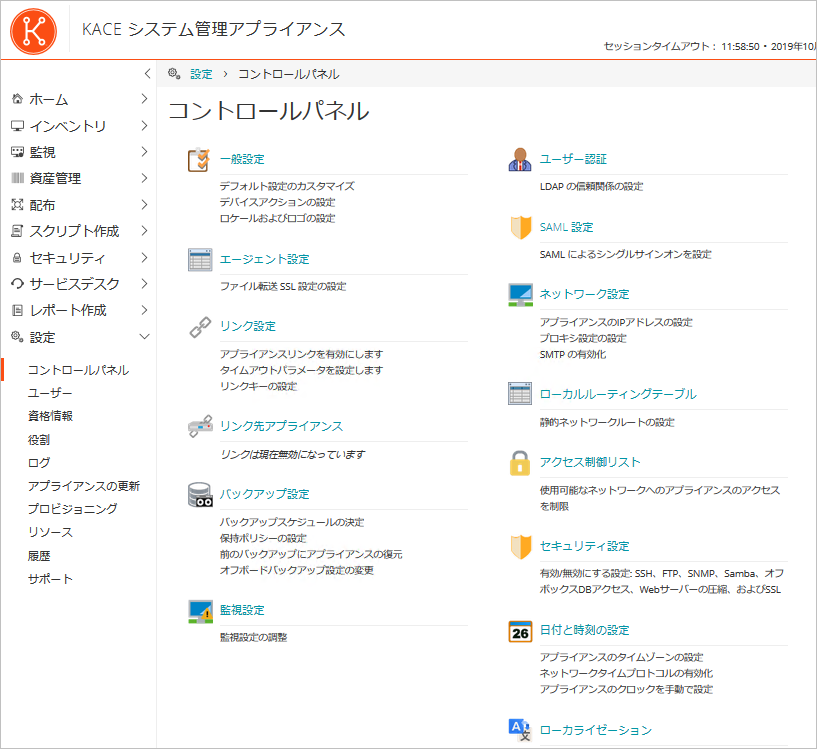
Task: Click the リンク設定 chain icon
Action: [200, 327]
